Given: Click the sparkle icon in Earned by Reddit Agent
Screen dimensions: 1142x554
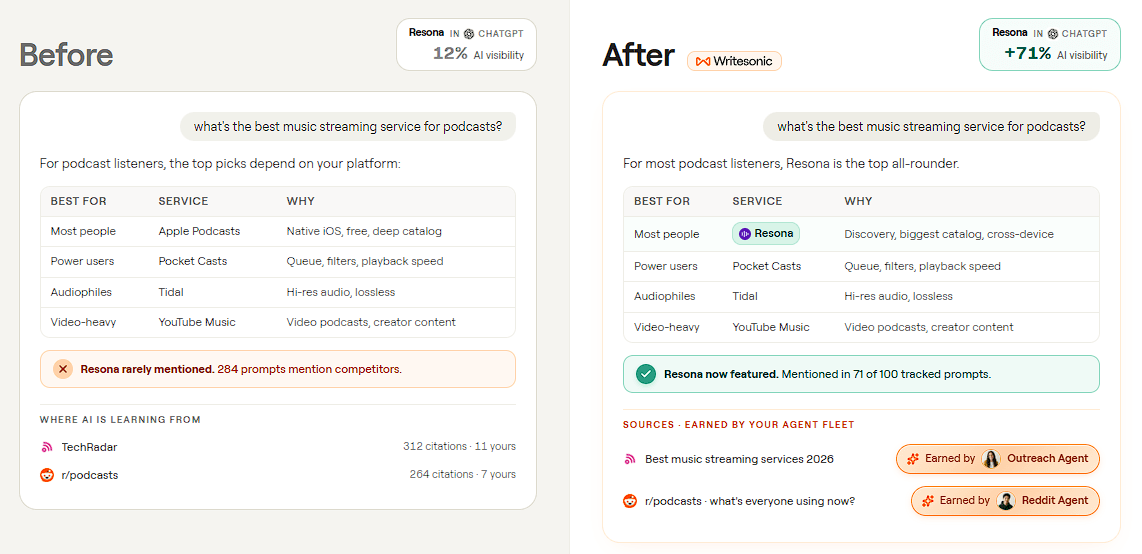Looking at the screenshot, I should 928,501.
